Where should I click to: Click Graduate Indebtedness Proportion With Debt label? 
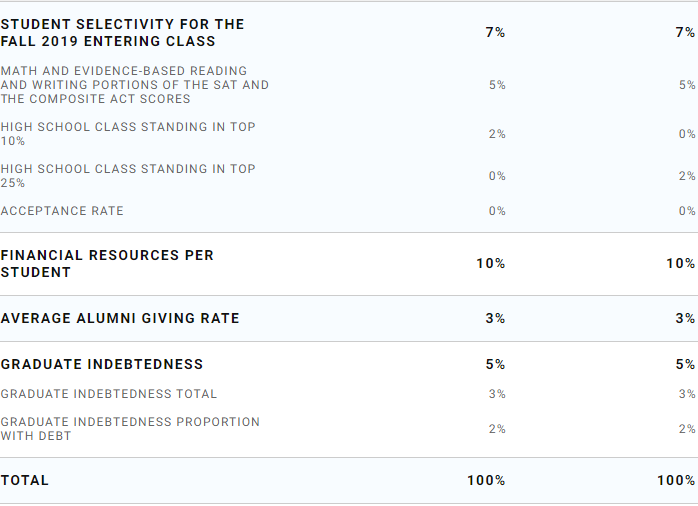[x=130, y=429]
